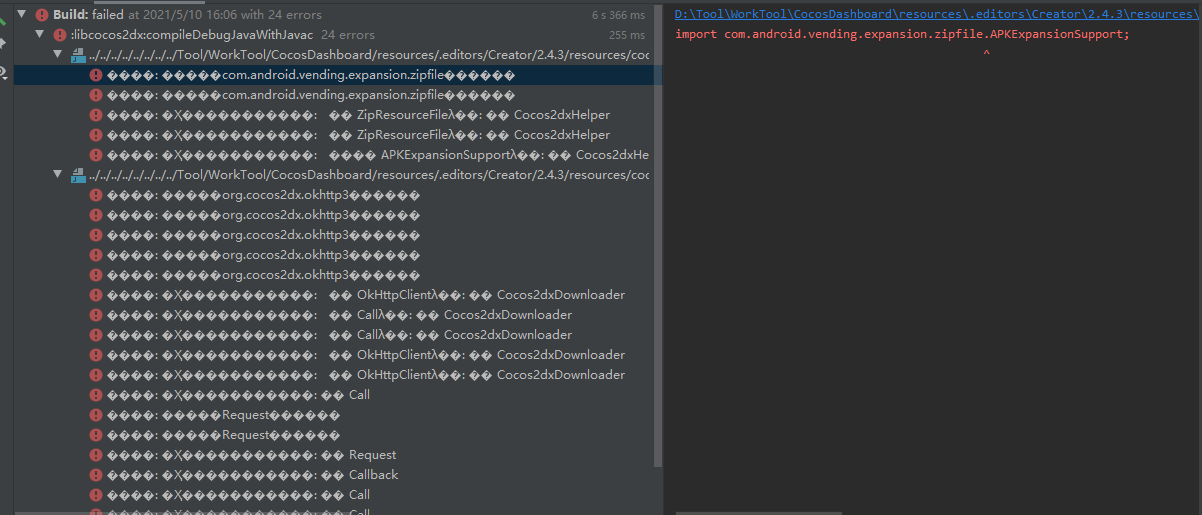Click the pin tab icon in left strip
Screen dimensions: 1202x515
click(3, 43)
